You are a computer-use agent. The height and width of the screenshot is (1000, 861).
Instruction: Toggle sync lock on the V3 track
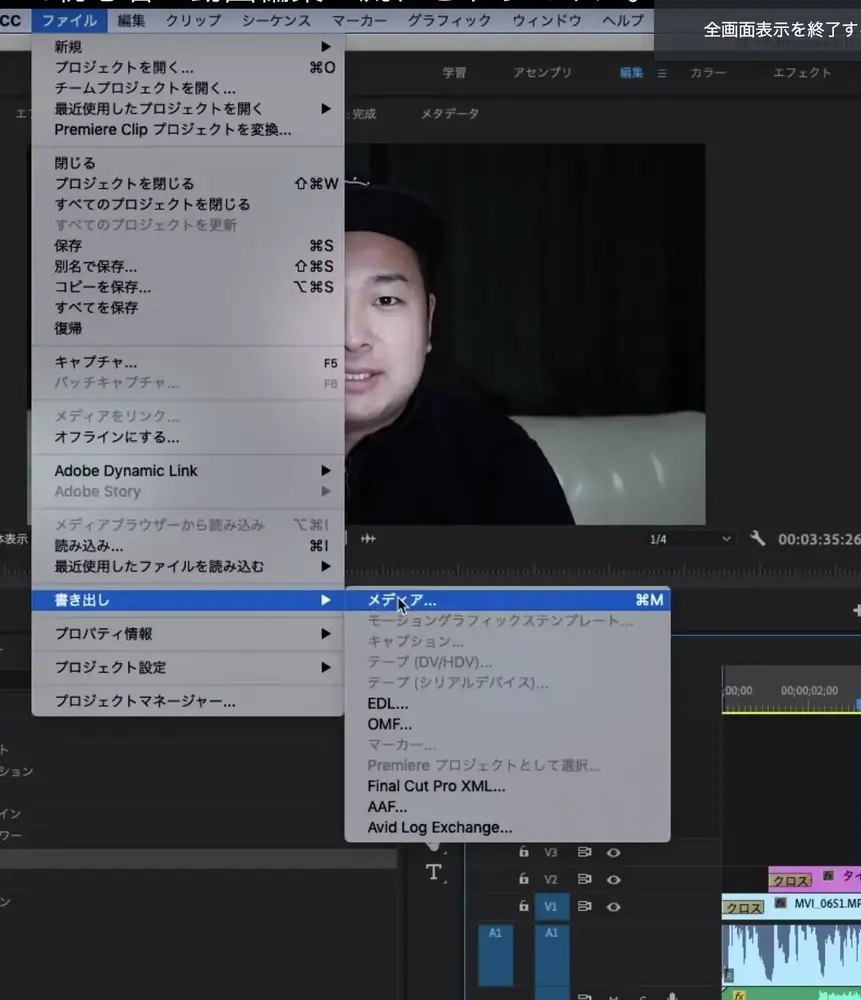(584, 852)
